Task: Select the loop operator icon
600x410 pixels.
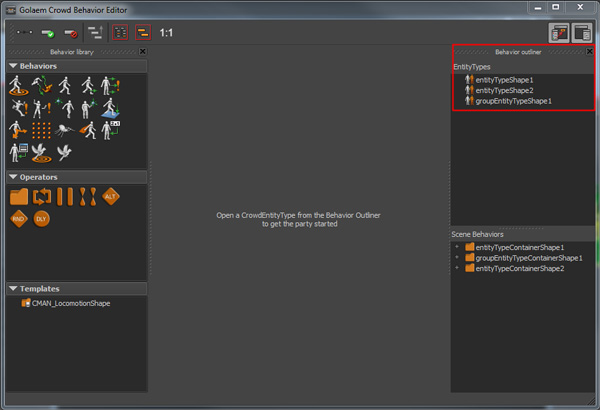Action: [42, 197]
